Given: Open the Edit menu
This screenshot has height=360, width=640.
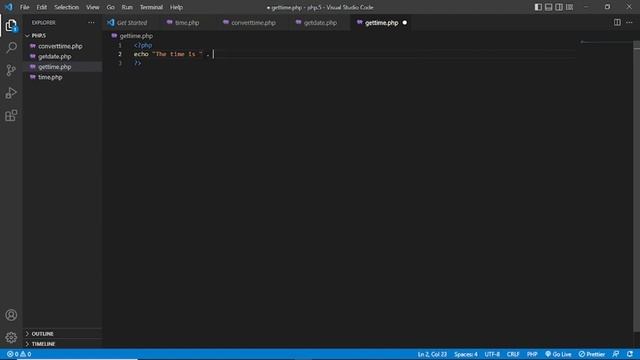Looking at the screenshot, I should 41,7.
